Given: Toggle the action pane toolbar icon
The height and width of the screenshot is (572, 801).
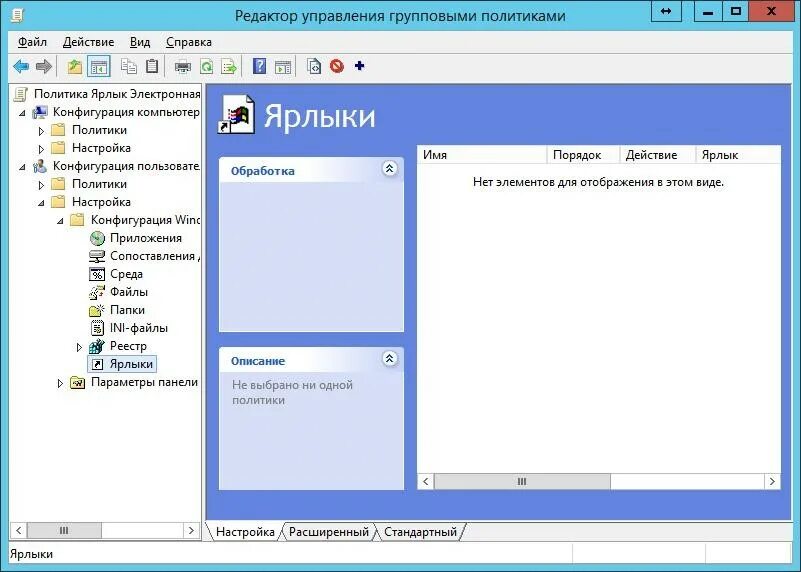Looking at the screenshot, I should (x=282, y=66).
